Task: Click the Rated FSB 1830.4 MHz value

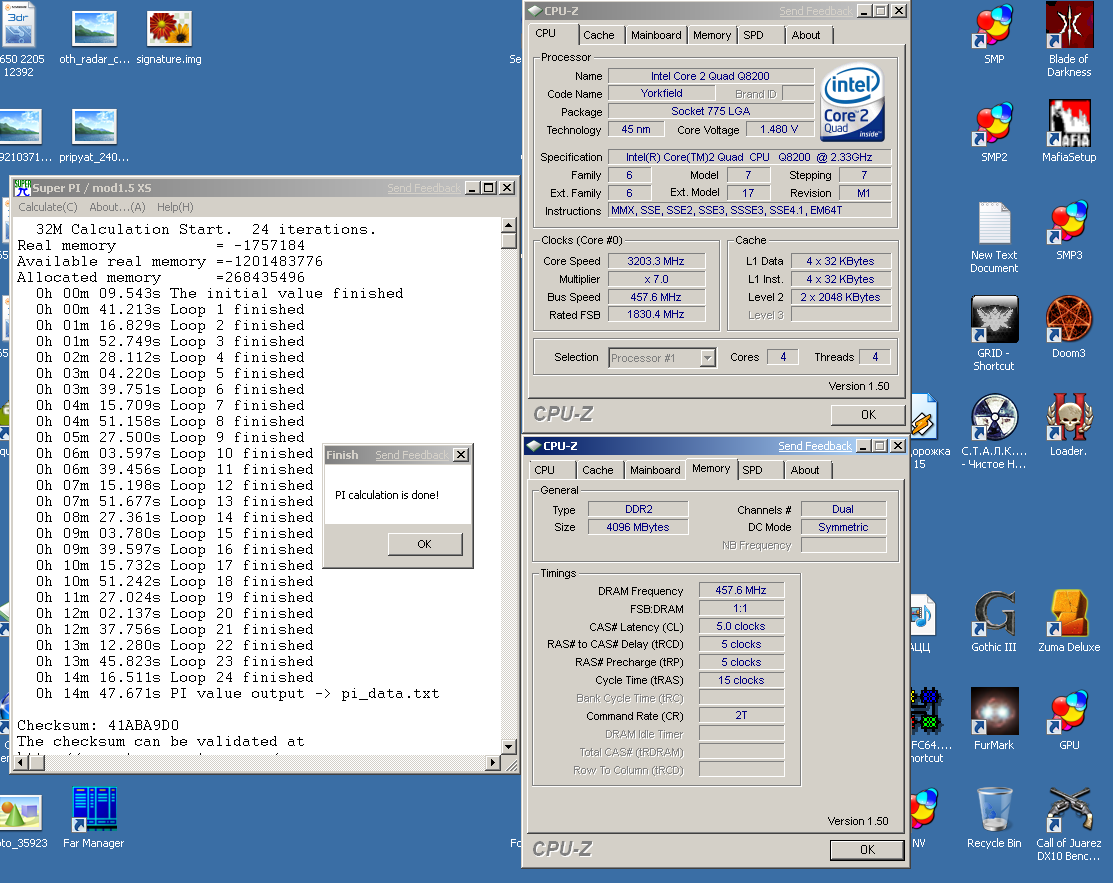Action: click(x=657, y=314)
